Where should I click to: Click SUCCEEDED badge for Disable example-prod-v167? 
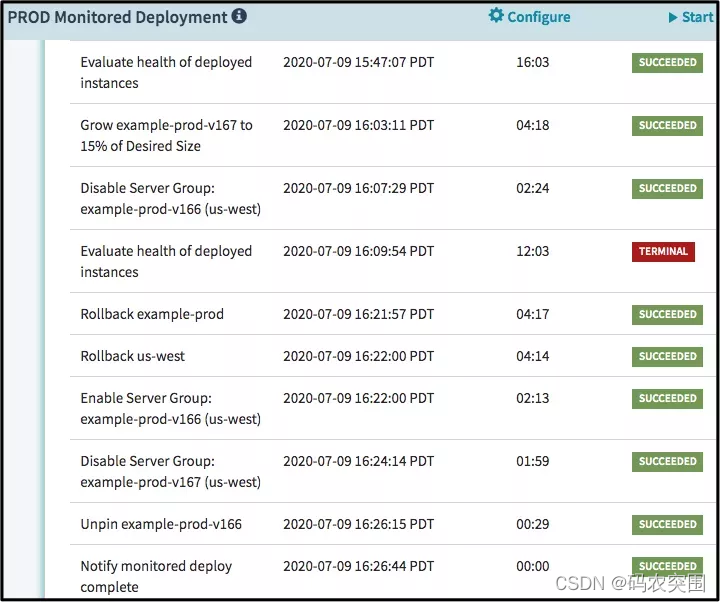point(667,461)
